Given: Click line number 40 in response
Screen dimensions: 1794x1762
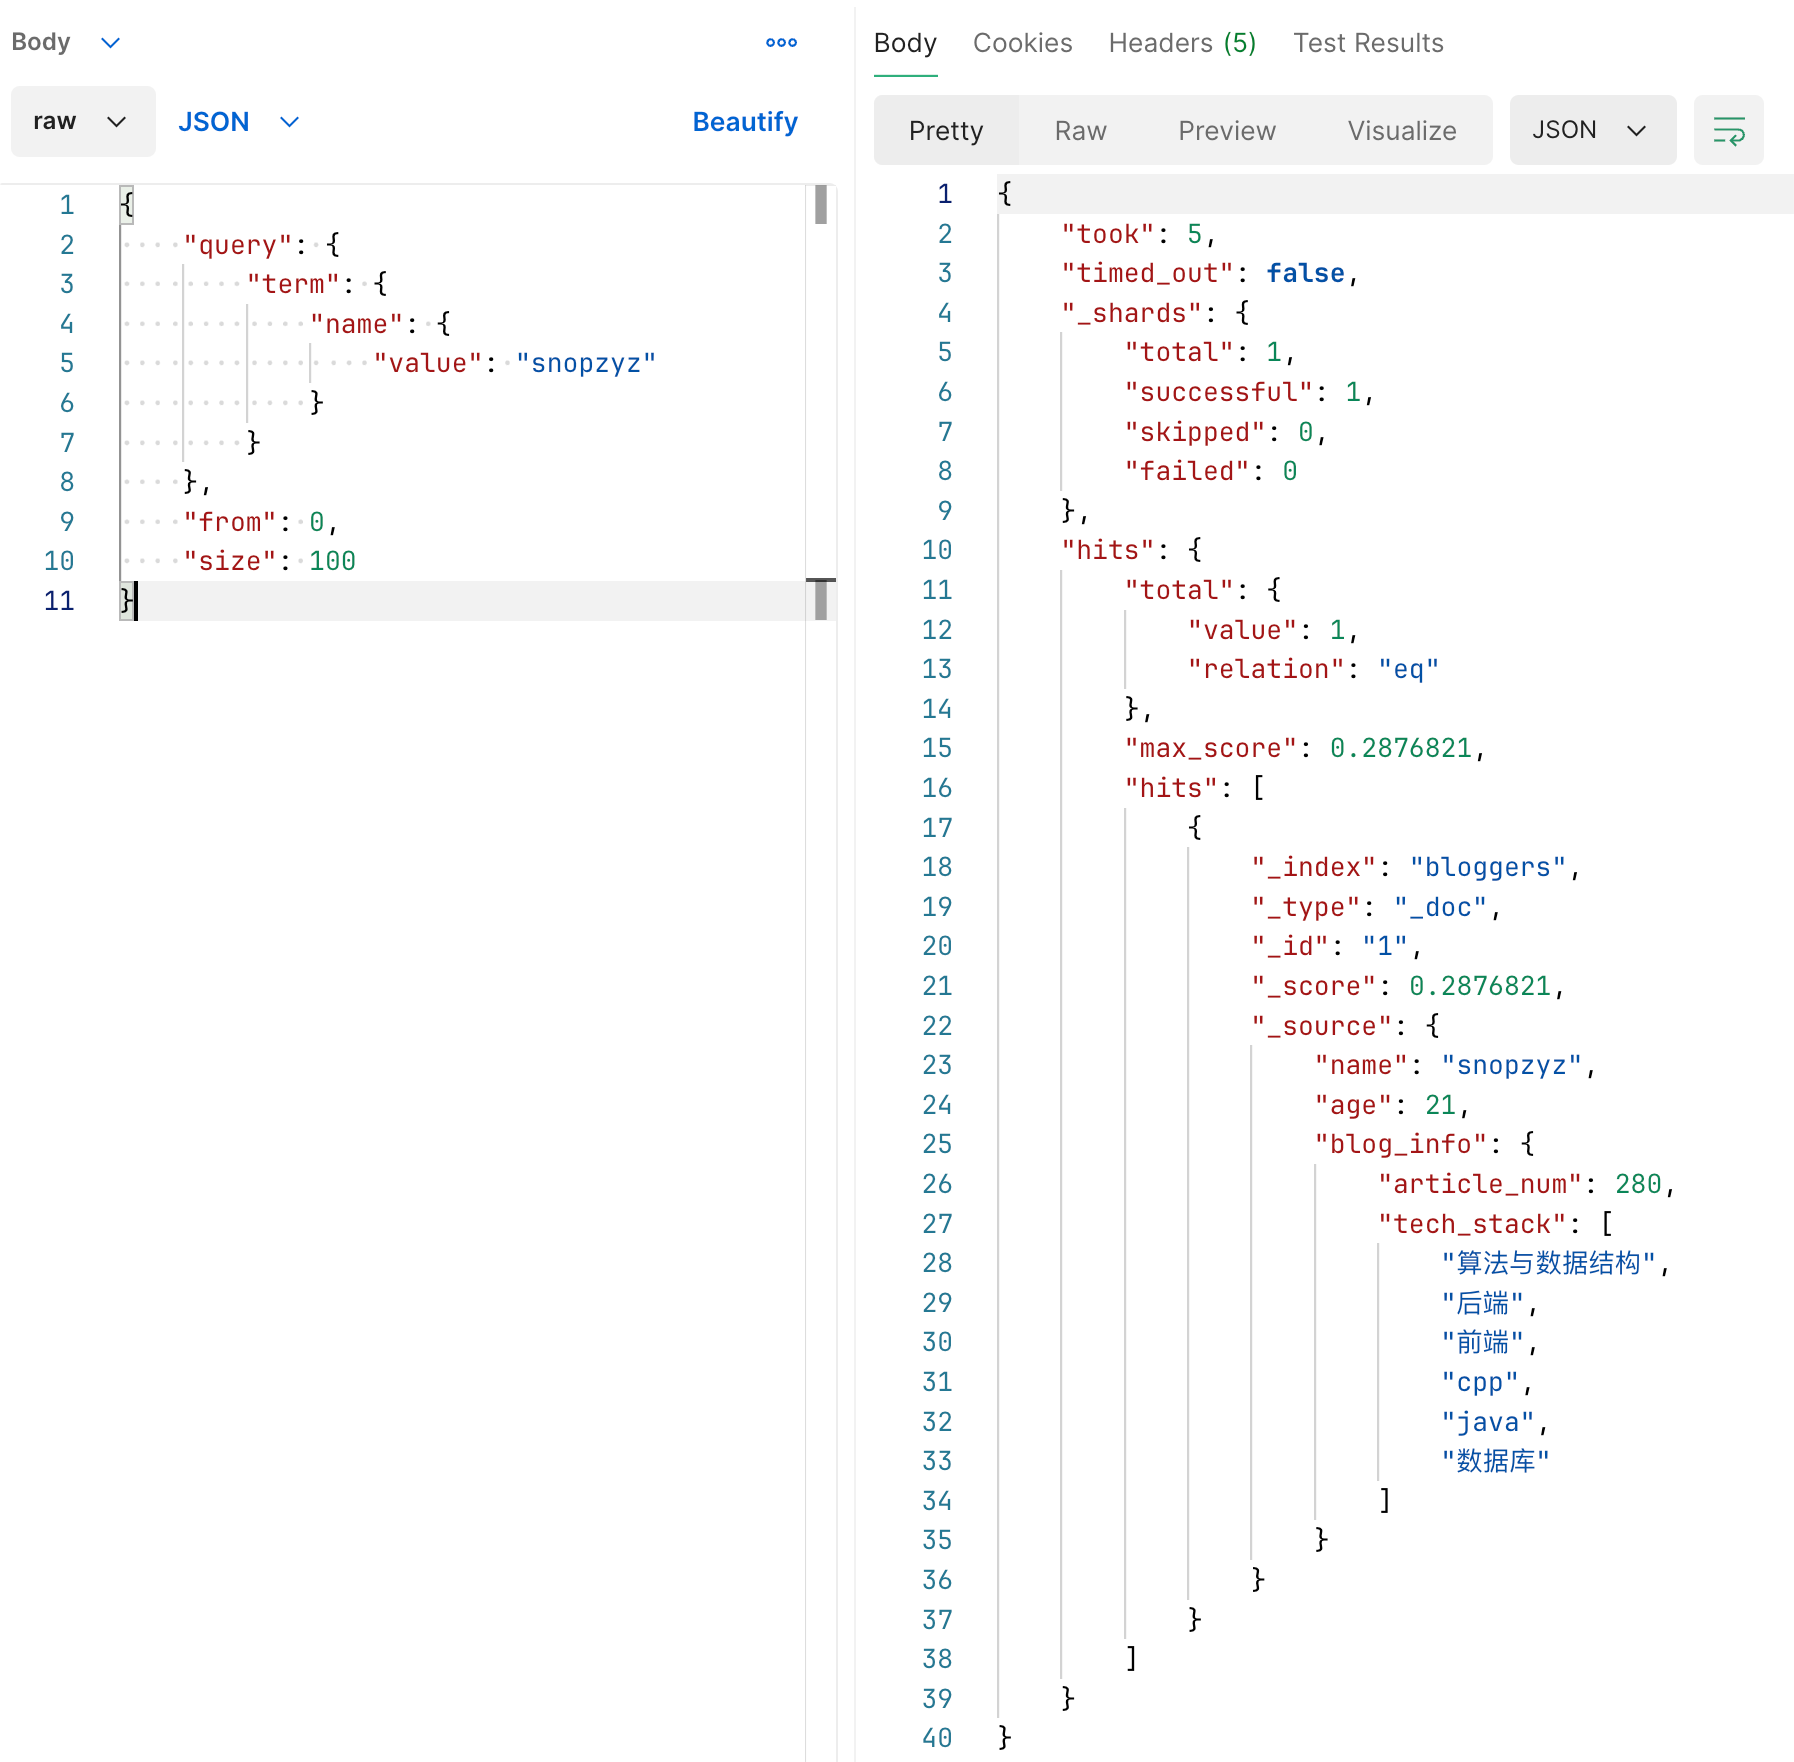Looking at the screenshot, I should pyautogui.click(x=937, y=1738).
